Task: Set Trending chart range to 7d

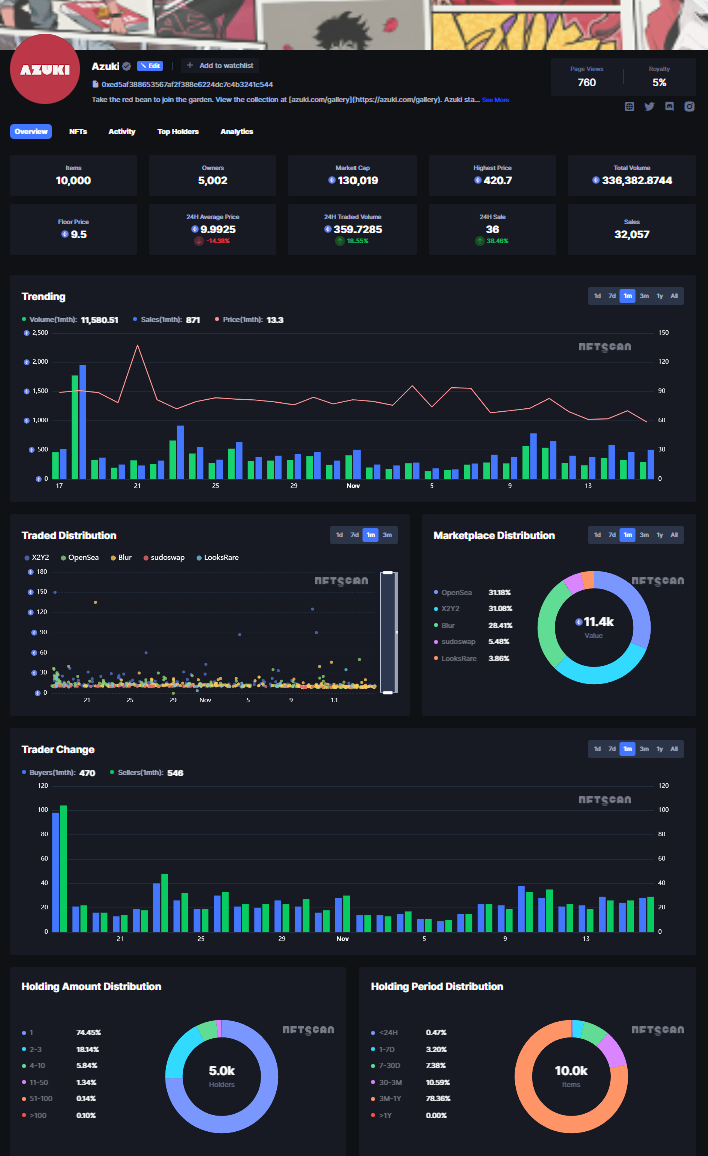Action: coord(612,296)
